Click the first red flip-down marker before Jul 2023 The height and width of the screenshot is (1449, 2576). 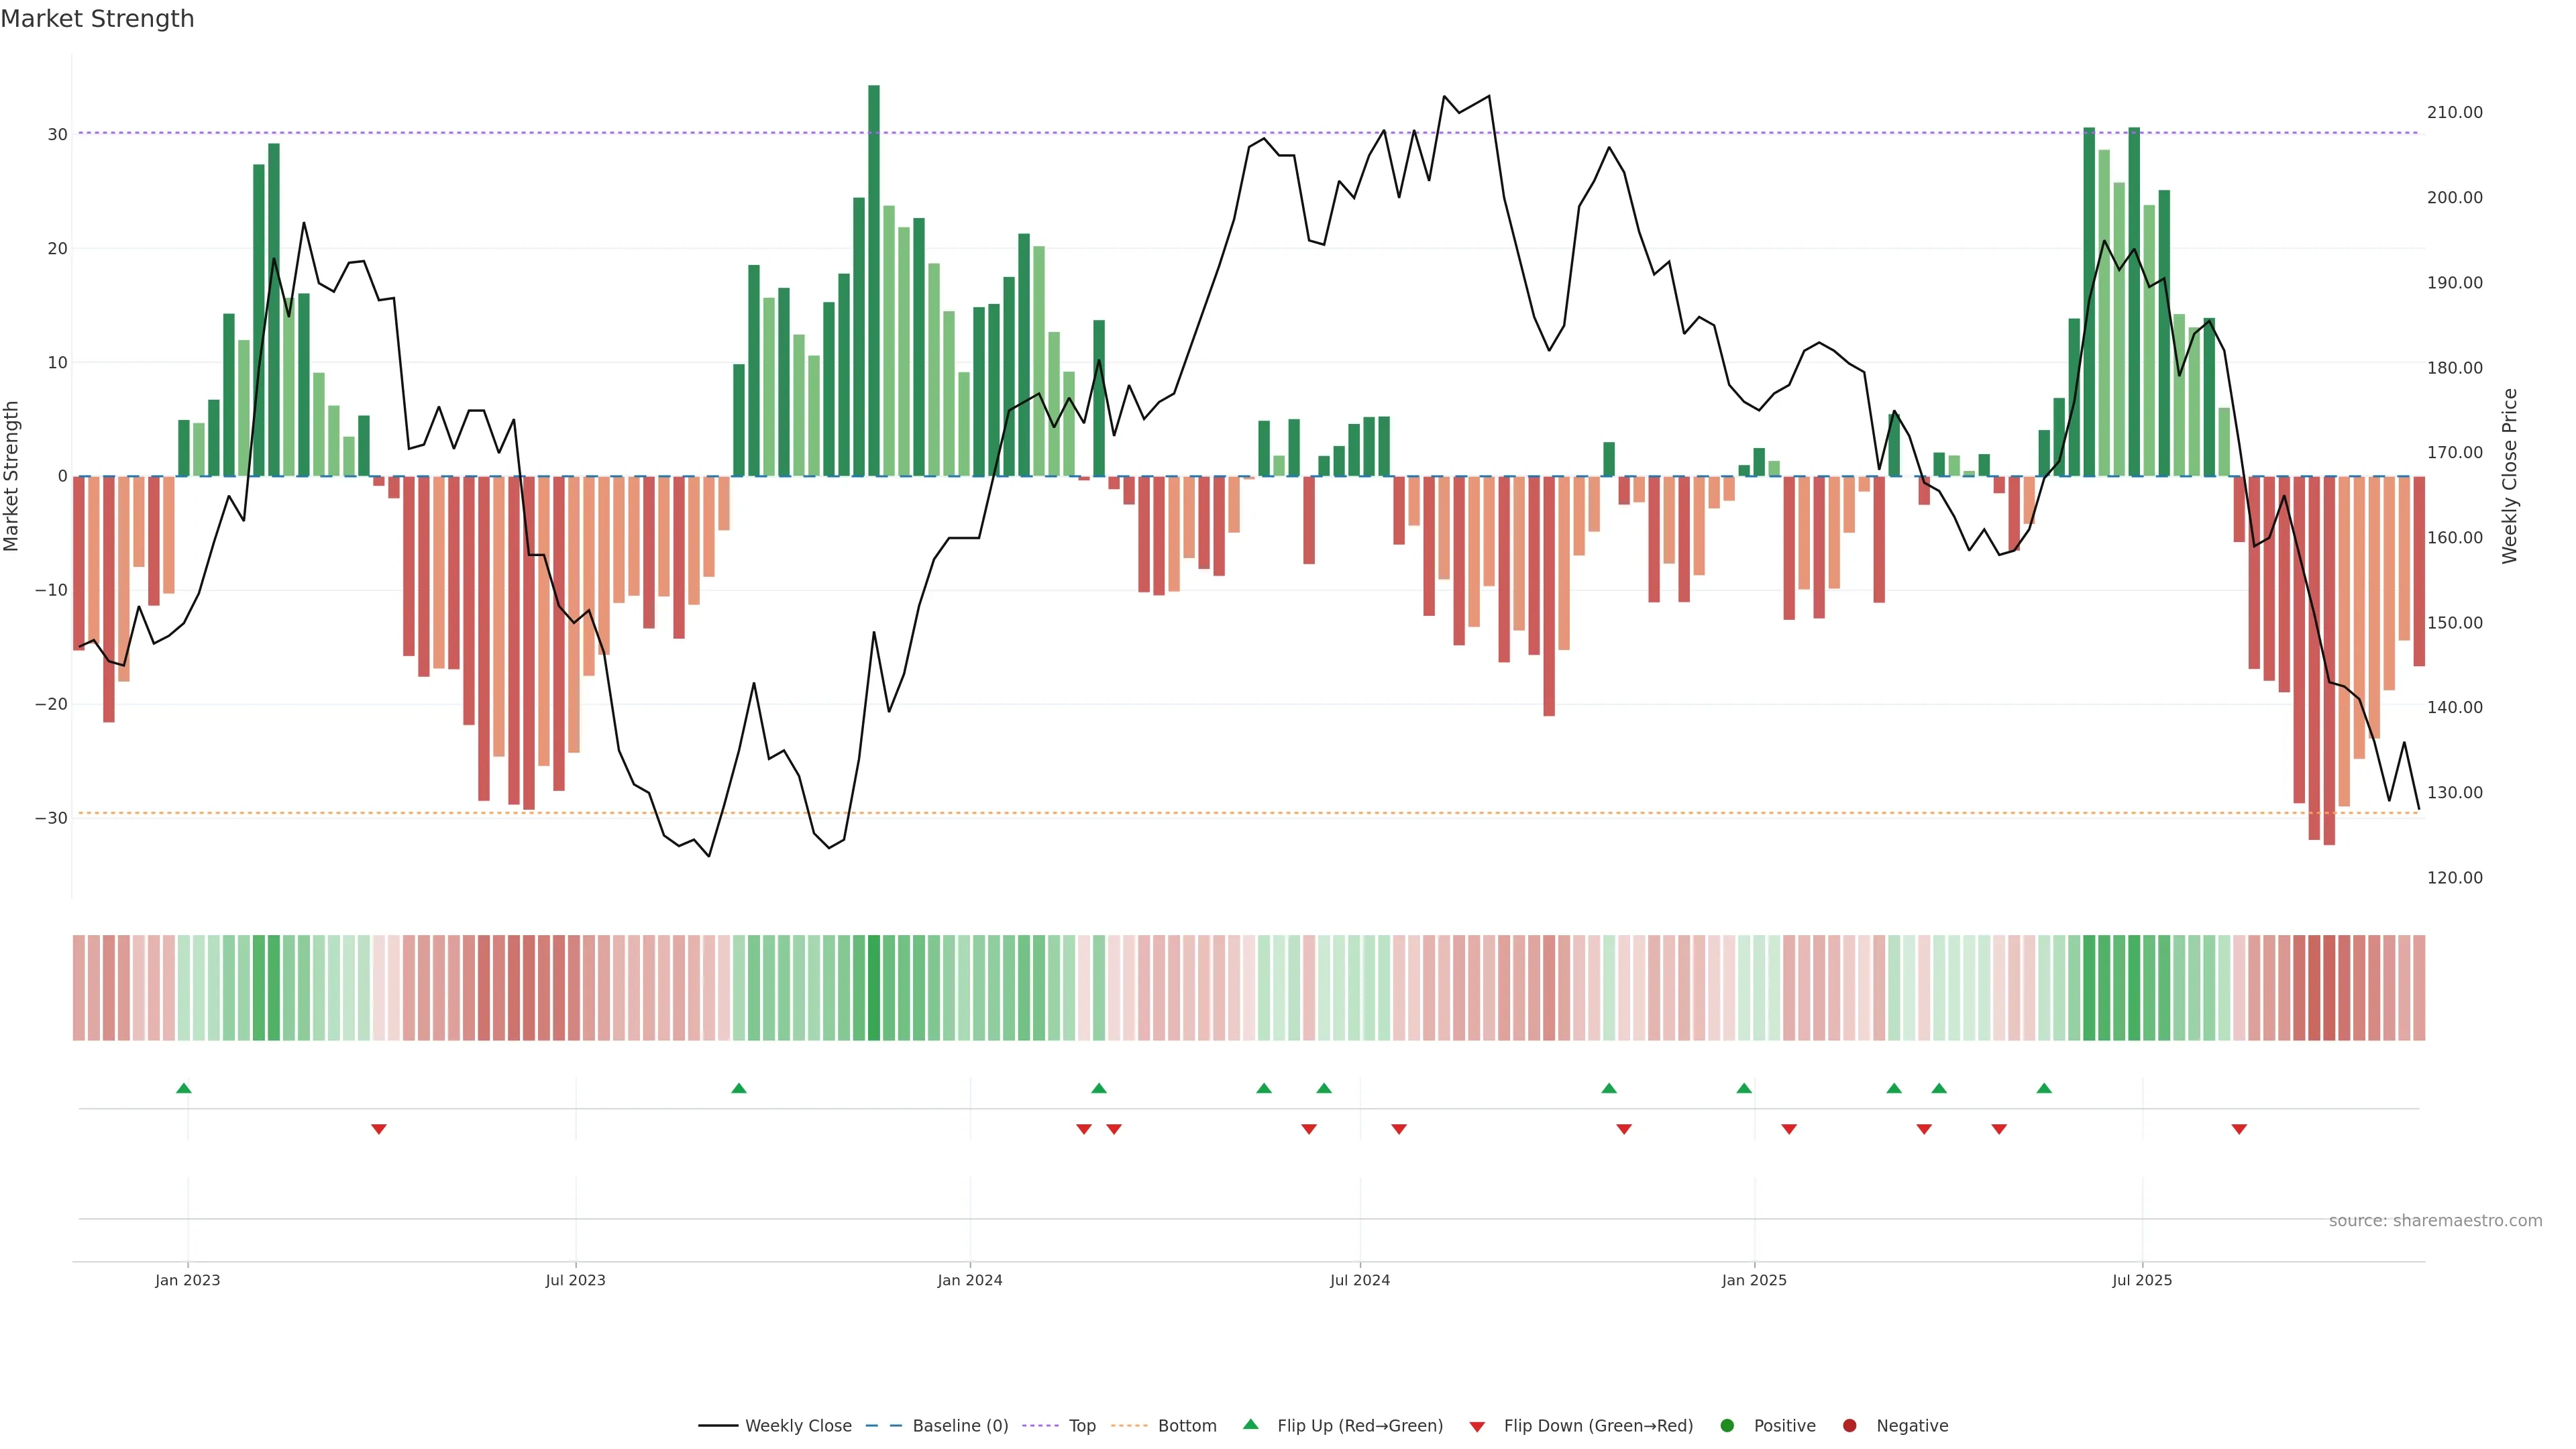(x=379, y=1129)
